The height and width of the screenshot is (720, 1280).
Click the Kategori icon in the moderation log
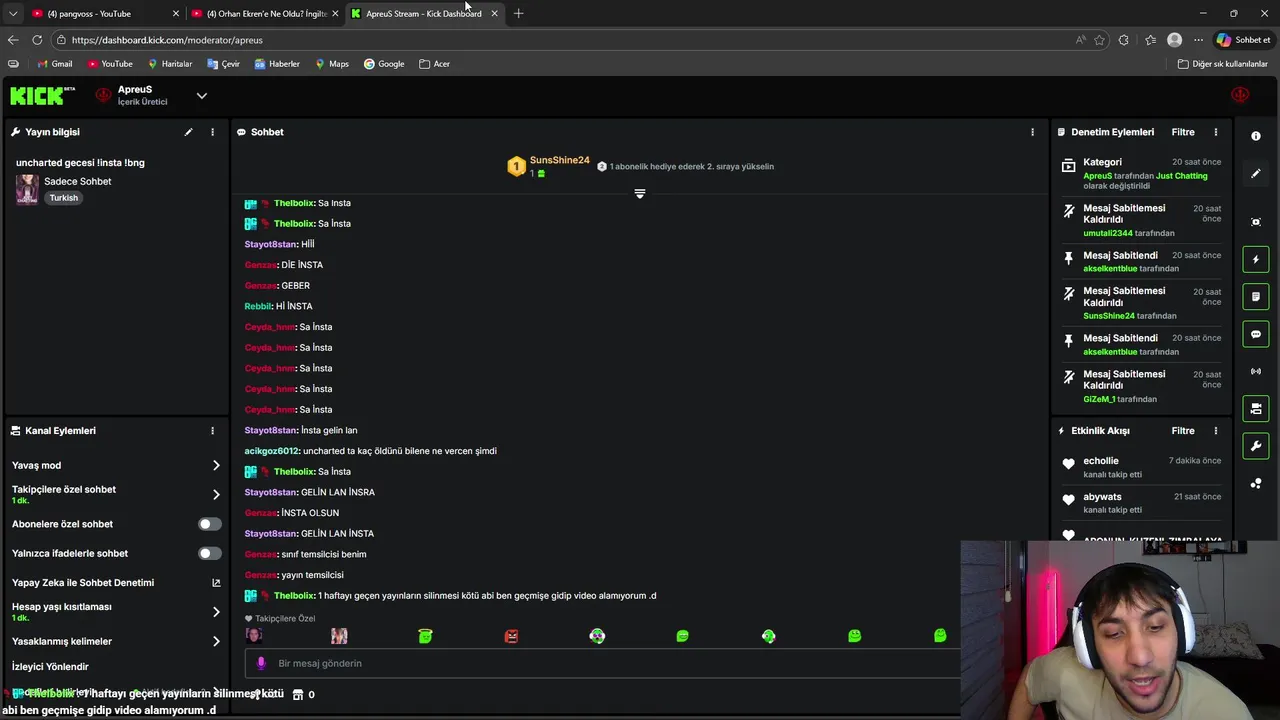1068,165
